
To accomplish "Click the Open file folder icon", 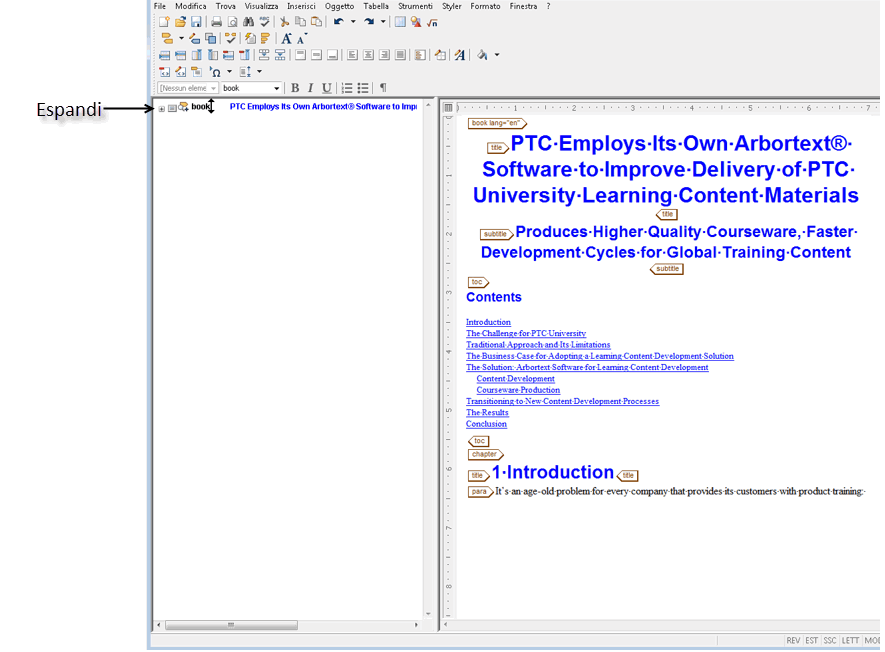I will 180,22.
